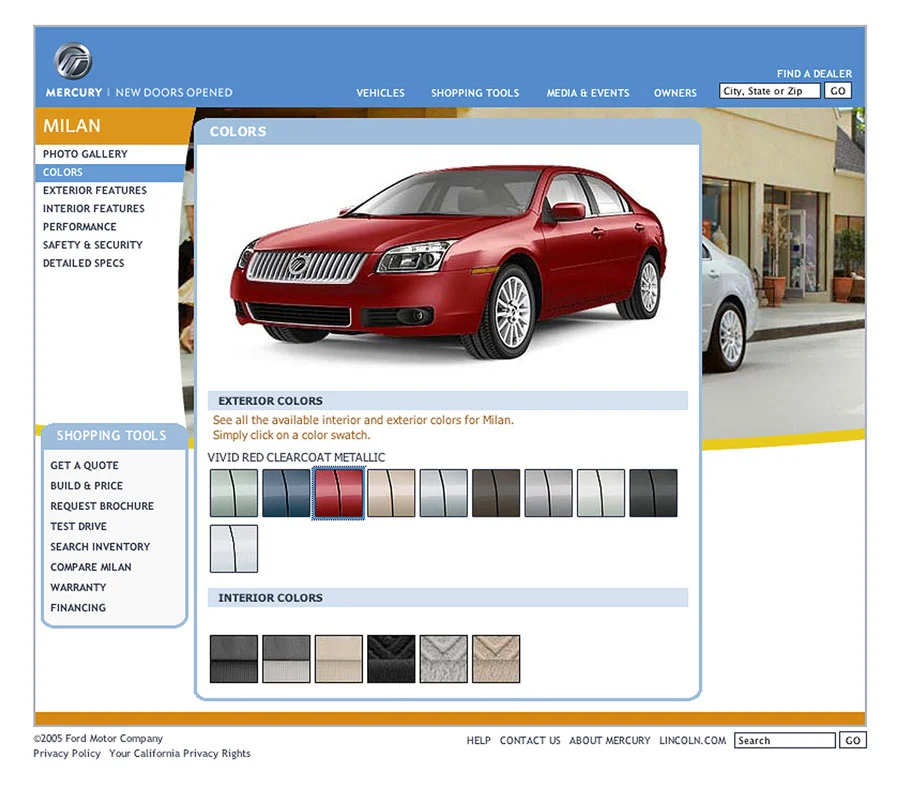
Task: Choose the light gray leather interior swatch
Action: pos(444,659)
